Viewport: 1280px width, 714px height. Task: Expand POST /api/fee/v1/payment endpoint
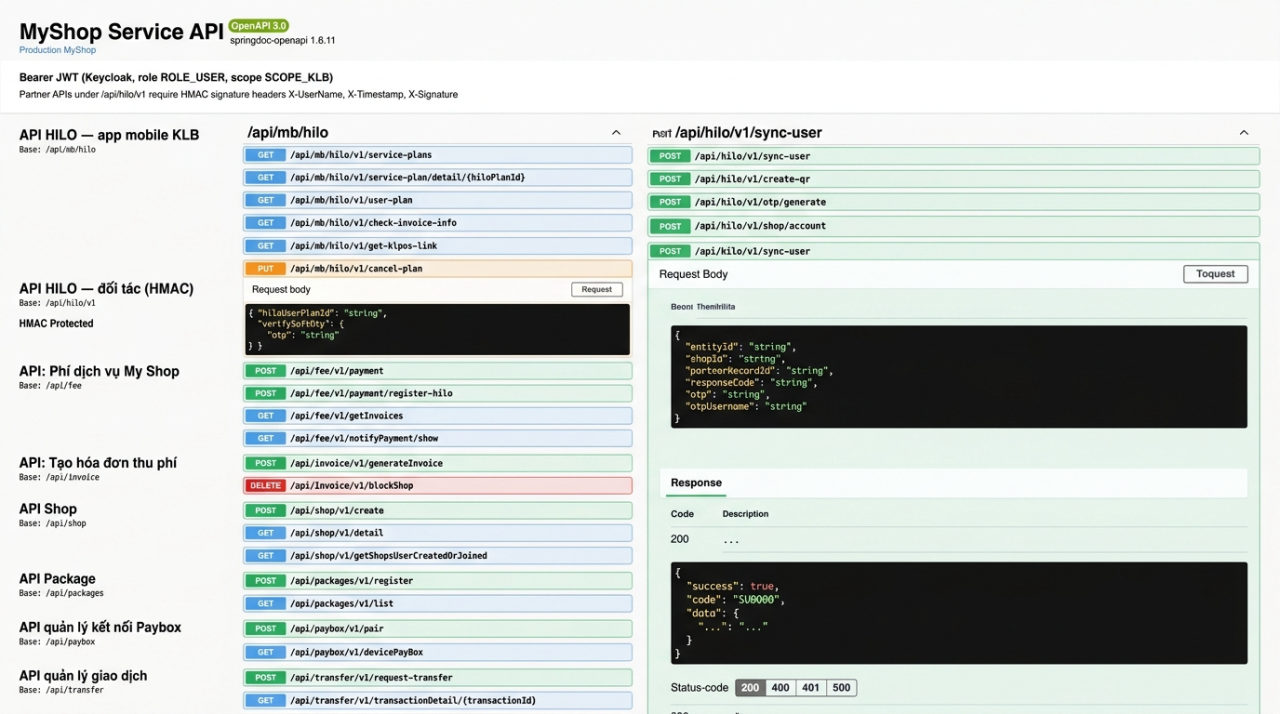[x=438, y=371]
